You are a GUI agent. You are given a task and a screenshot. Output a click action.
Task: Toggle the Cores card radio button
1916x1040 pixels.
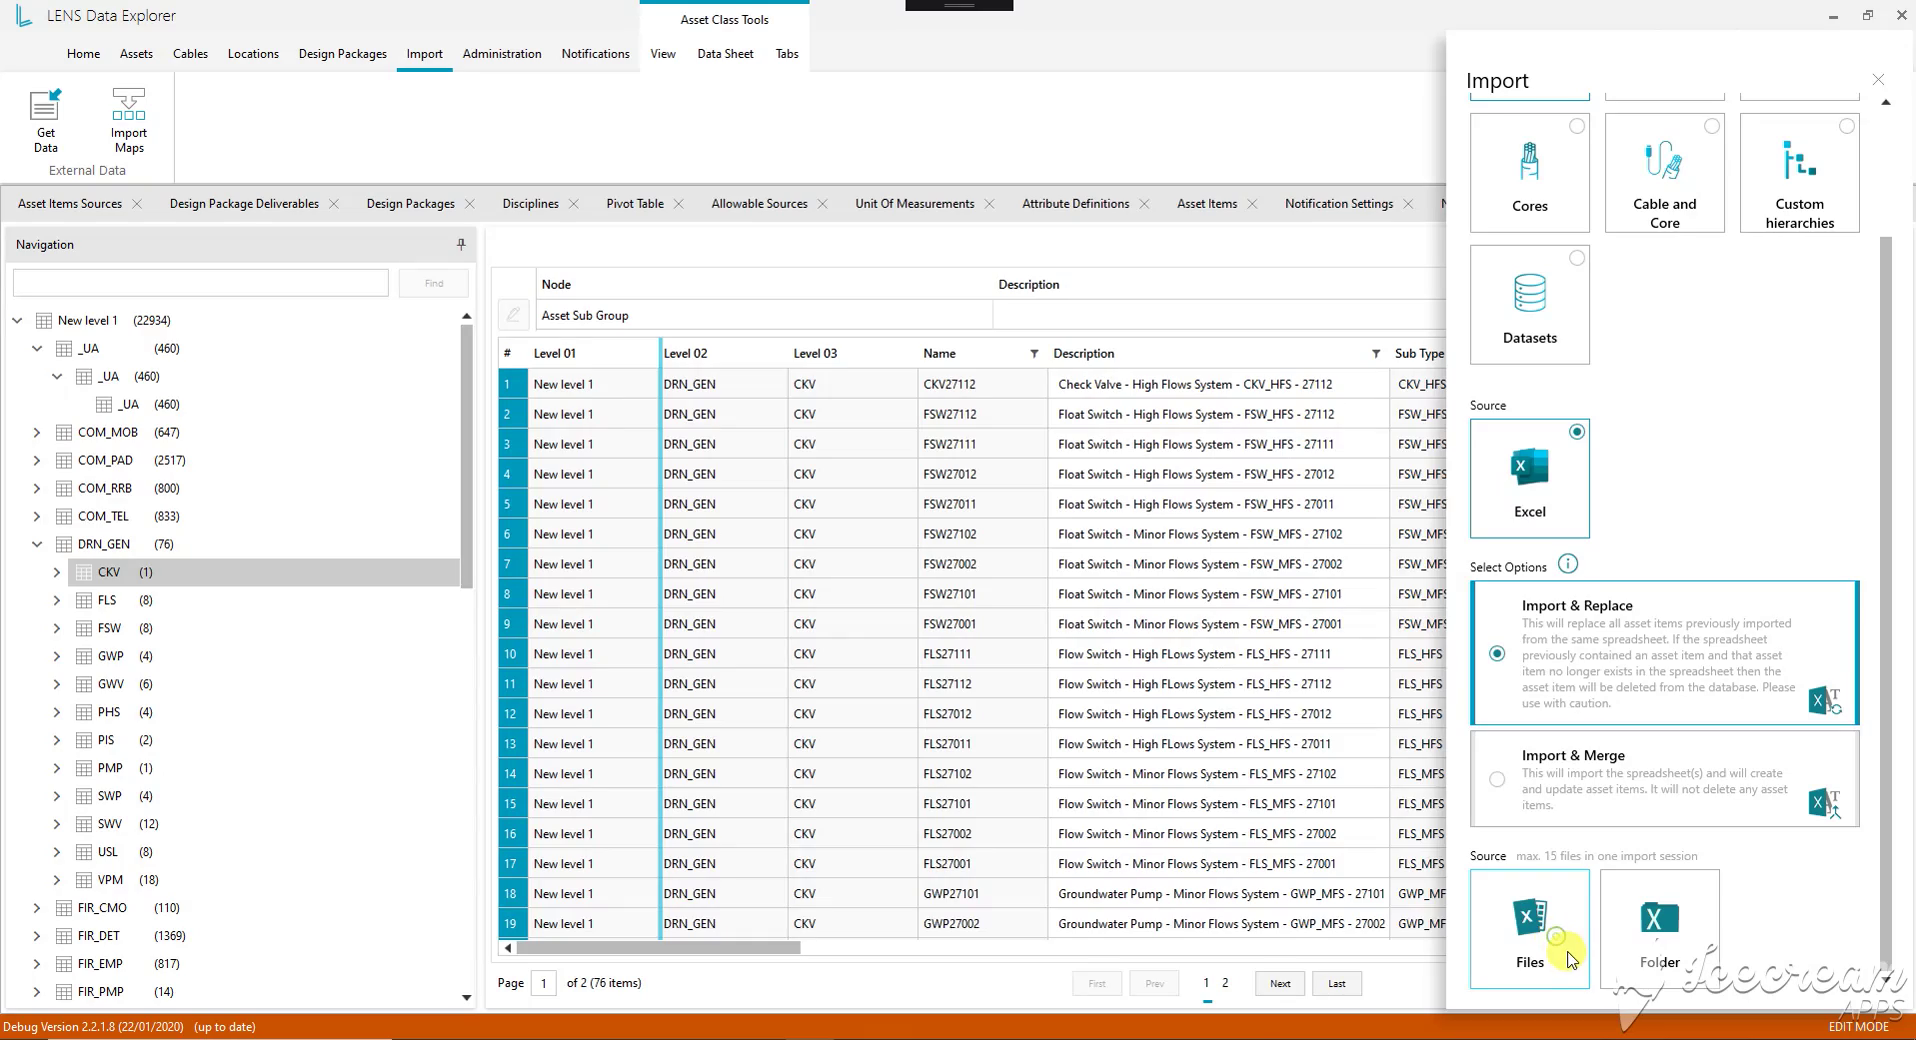(1576, 126)
